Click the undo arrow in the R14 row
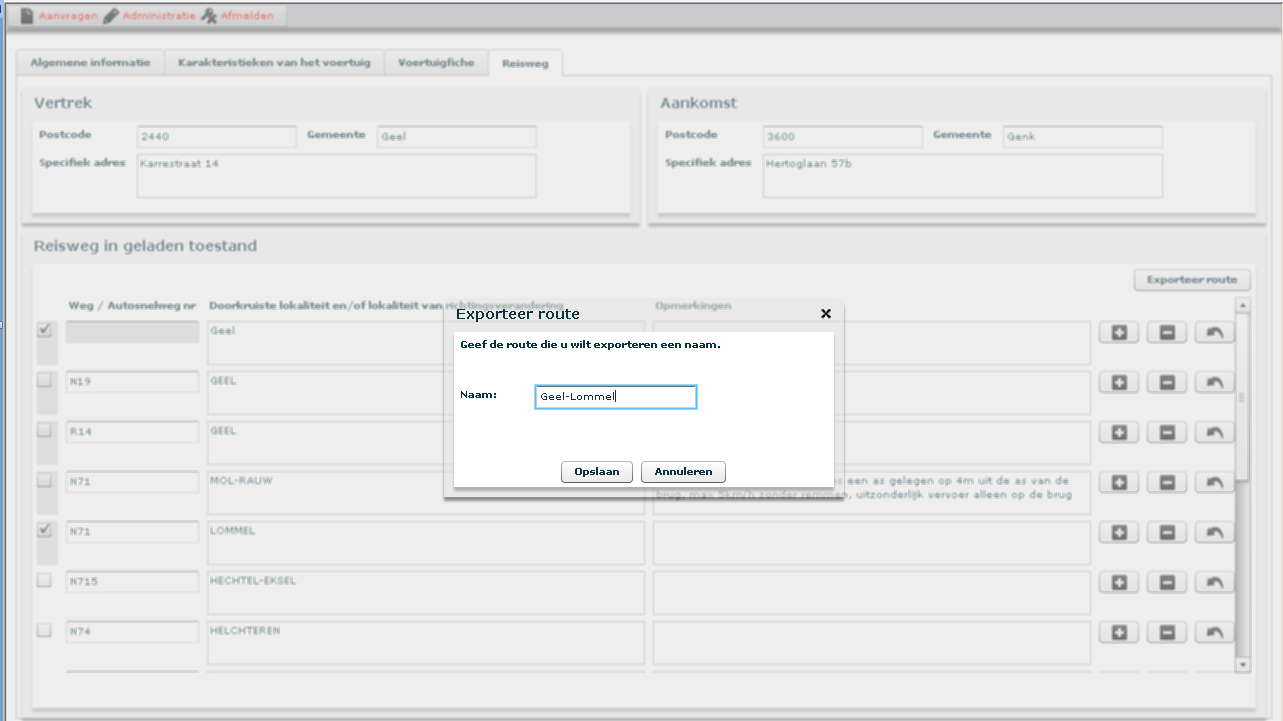1283x721 pixels. pyautogui.click(x=1215, y=432)
